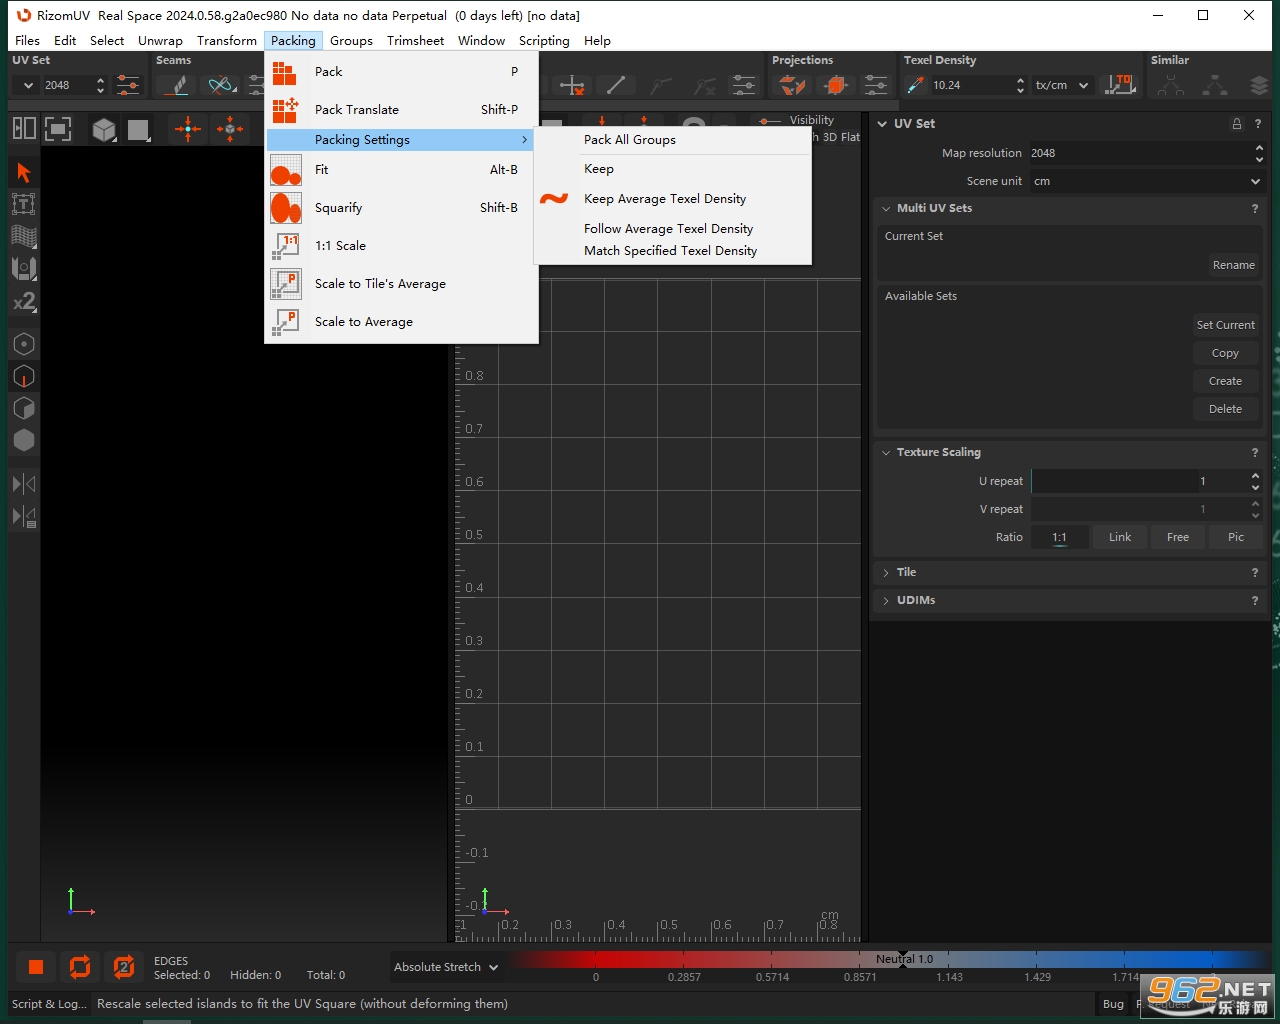Click the Fit packing icon
Image resolution: width=1280 pixels, height=1024 pixels.
point(286,170)
